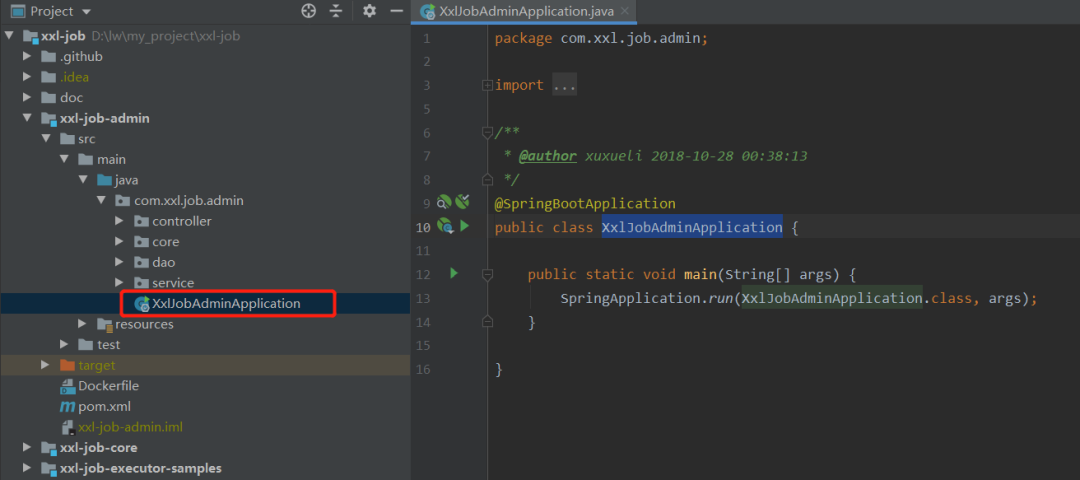
Task: Expand the target folder
Action: [45, 365]
